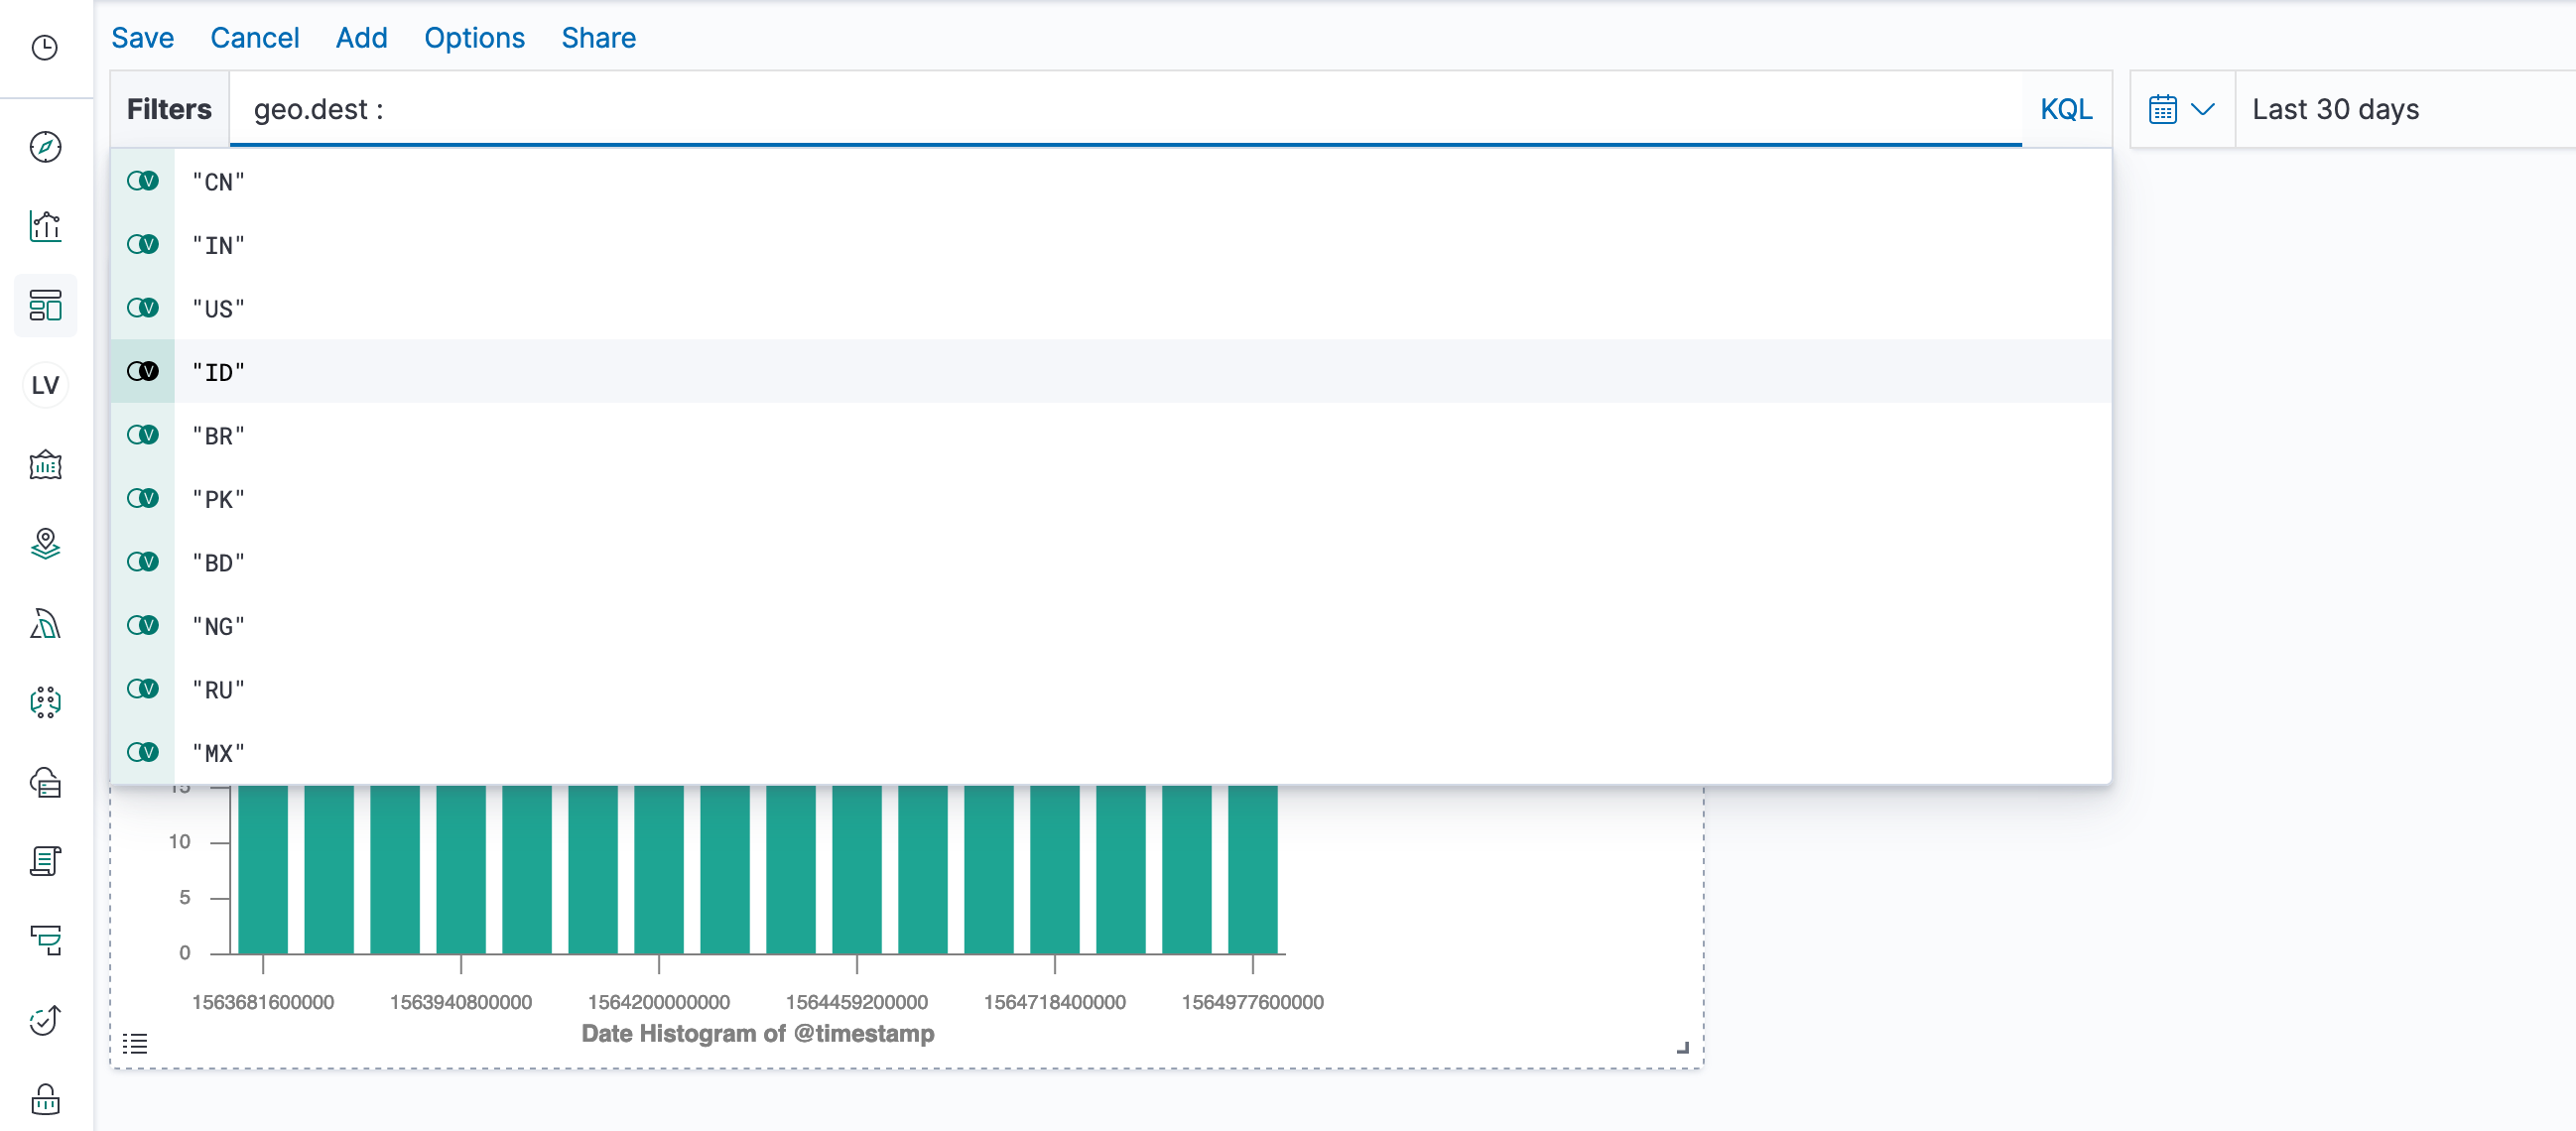Image resolution: width=2576 pixels, height=1131 pixels.
Task: Click resize handle of histogram panel
Action: [x=1682, y=1047]
